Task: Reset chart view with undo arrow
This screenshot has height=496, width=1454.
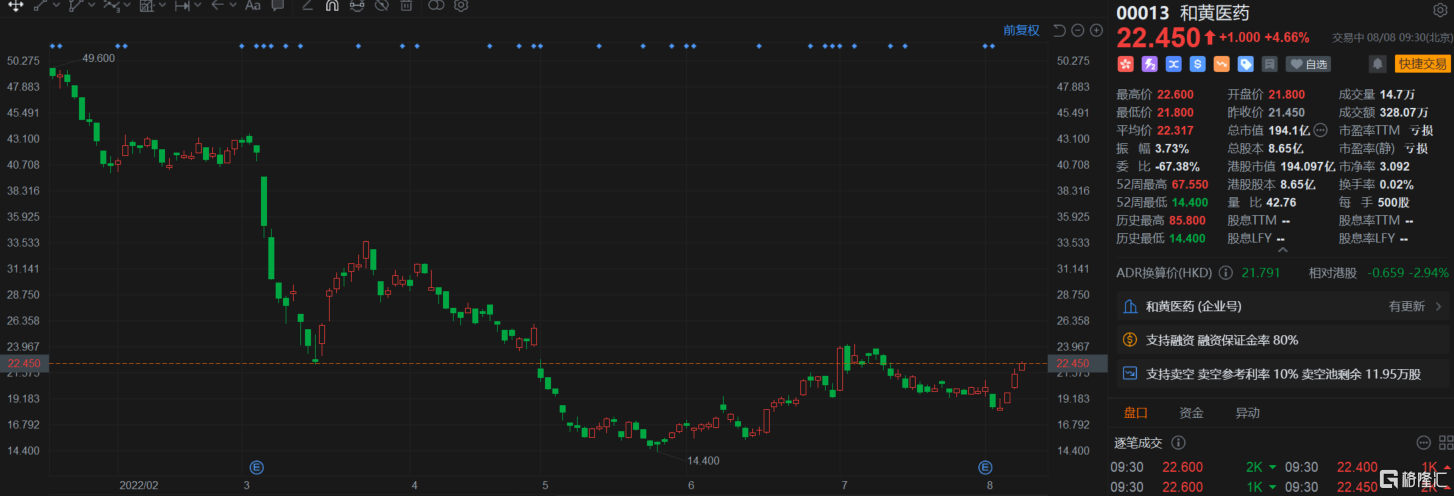Action: point(1060,30)
